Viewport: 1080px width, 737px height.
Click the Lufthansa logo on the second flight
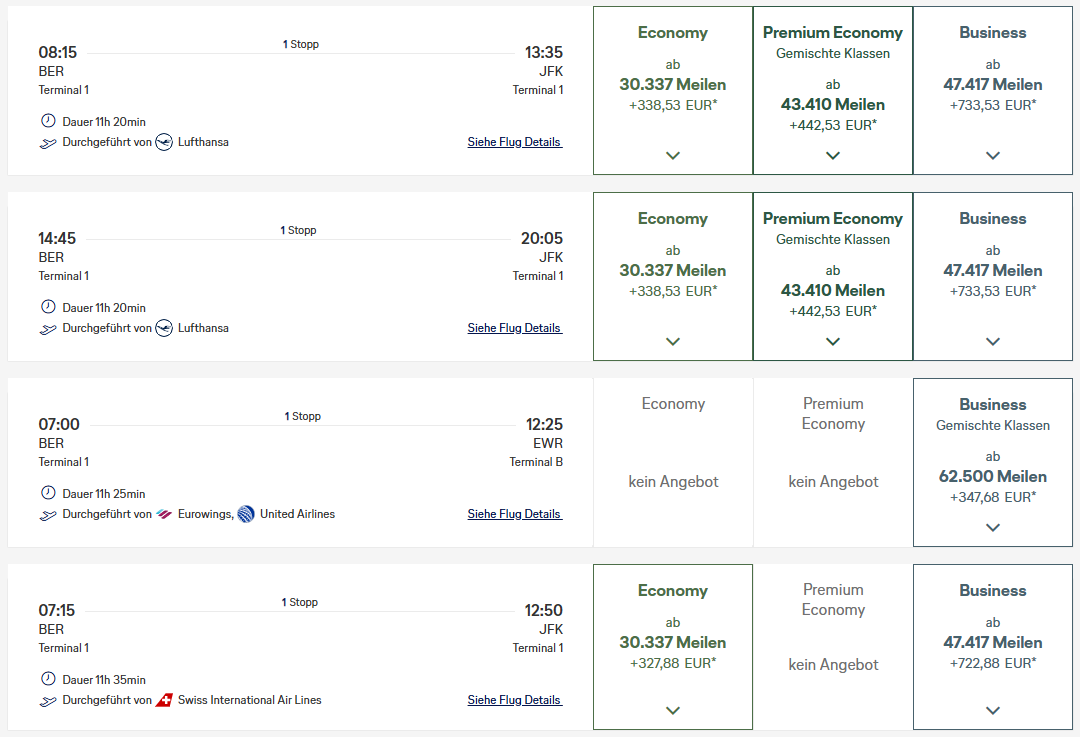tap(165, 327)
